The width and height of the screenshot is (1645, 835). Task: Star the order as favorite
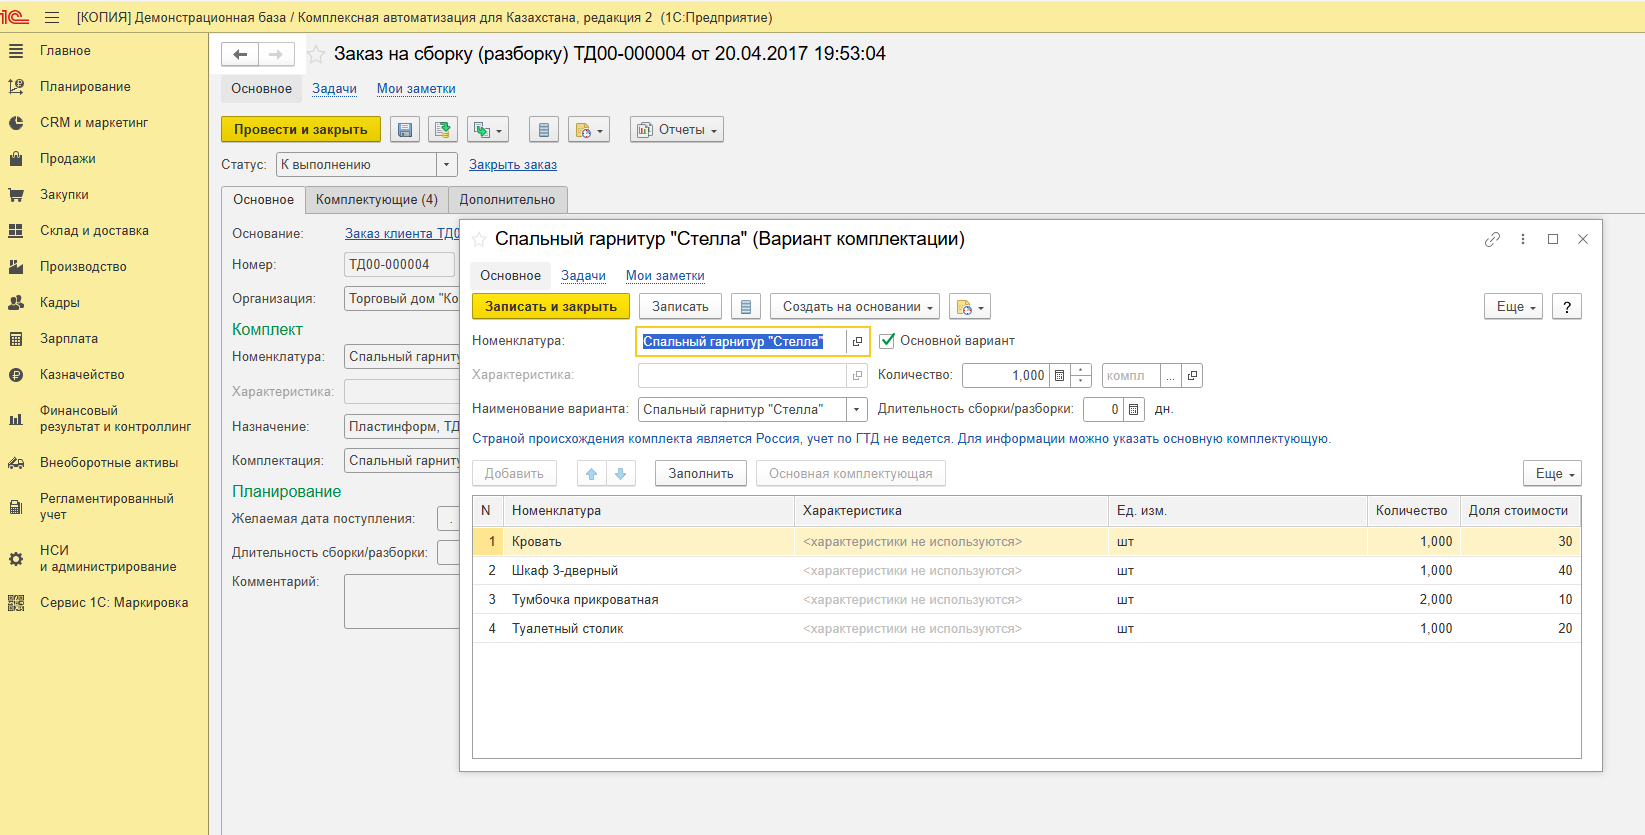[x=316, y=54]
